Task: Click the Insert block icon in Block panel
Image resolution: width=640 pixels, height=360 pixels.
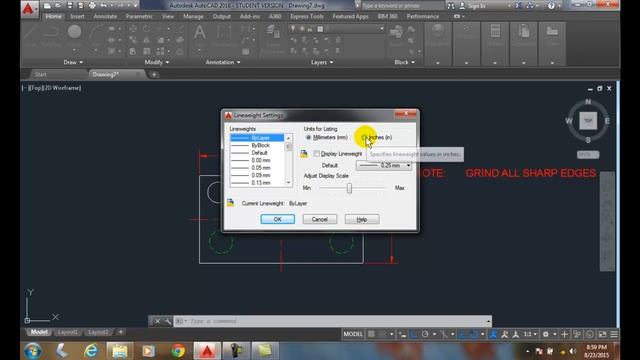Action: pos(396,32)
